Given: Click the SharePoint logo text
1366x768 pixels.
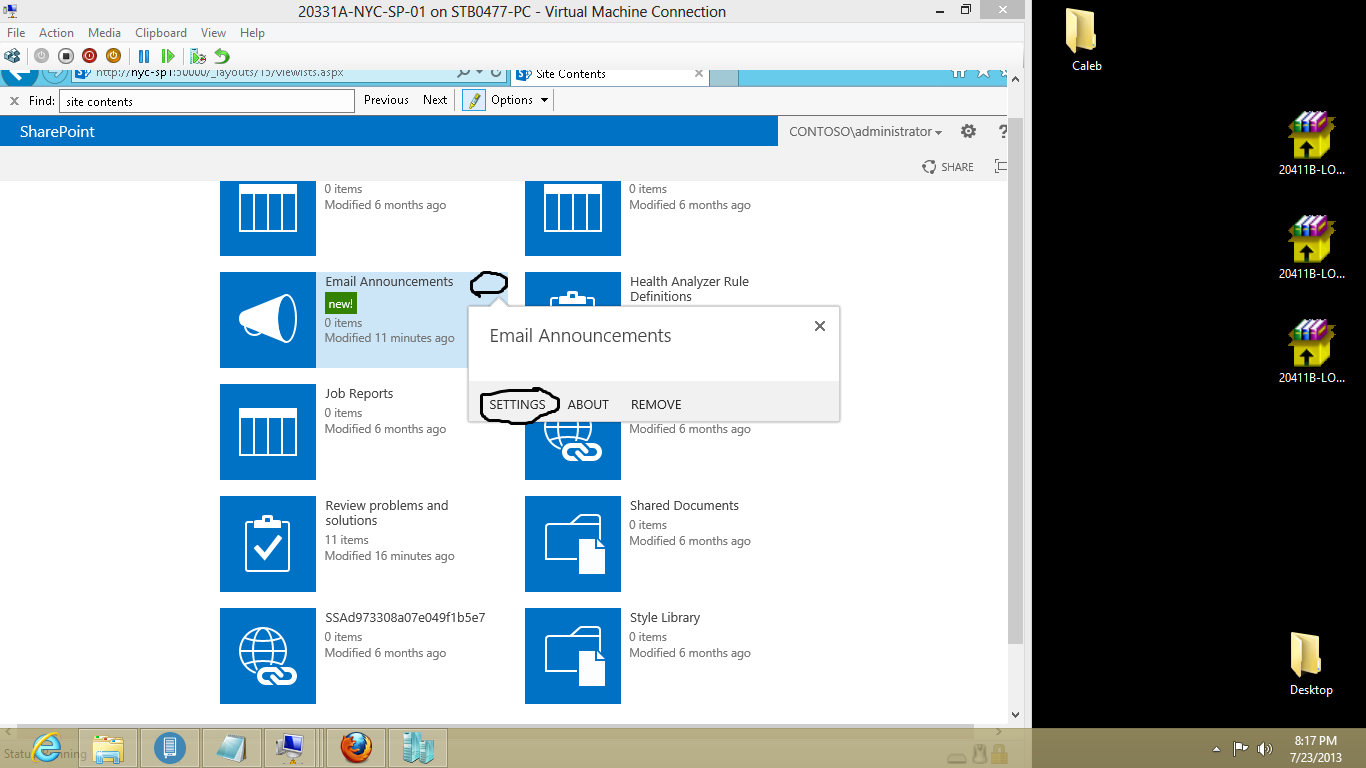Looking at the screenshot, I should pyautogui.click(x=57, y=131).
